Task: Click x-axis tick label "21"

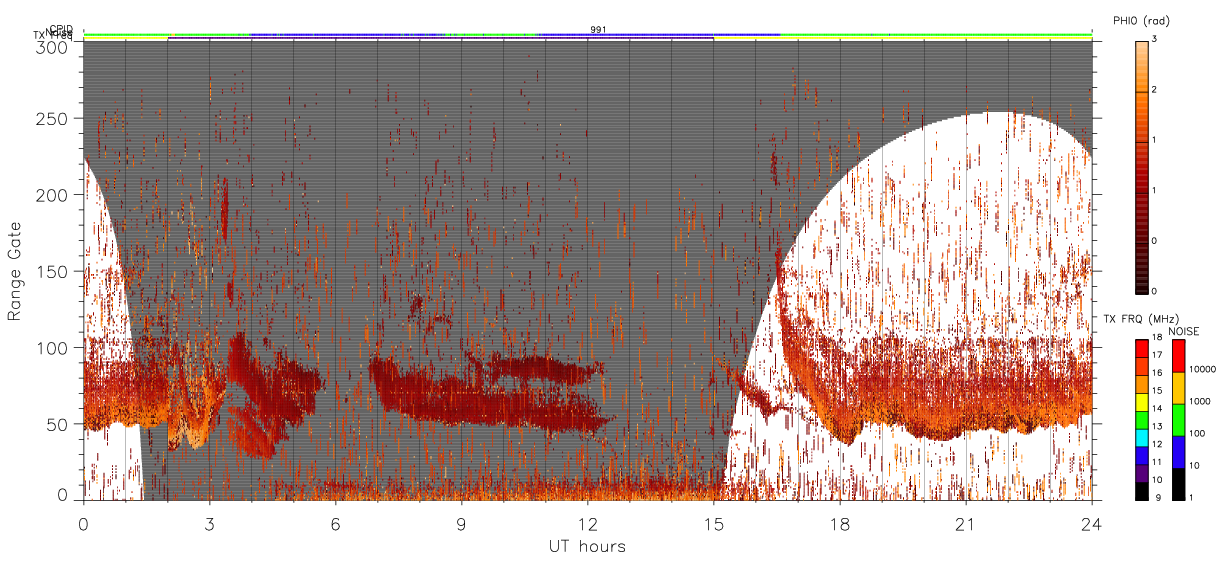Action: tap(966, 524)
